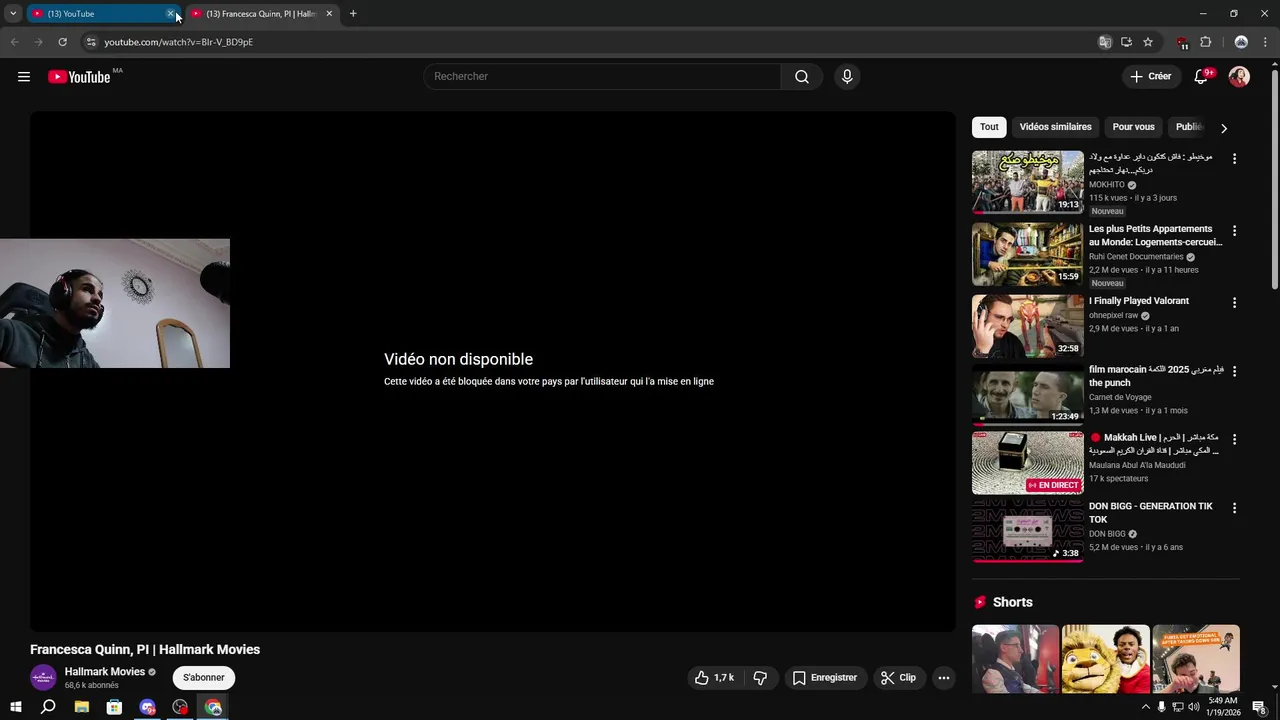Click the Google Translate icon in address bar

coord(1105,42)
